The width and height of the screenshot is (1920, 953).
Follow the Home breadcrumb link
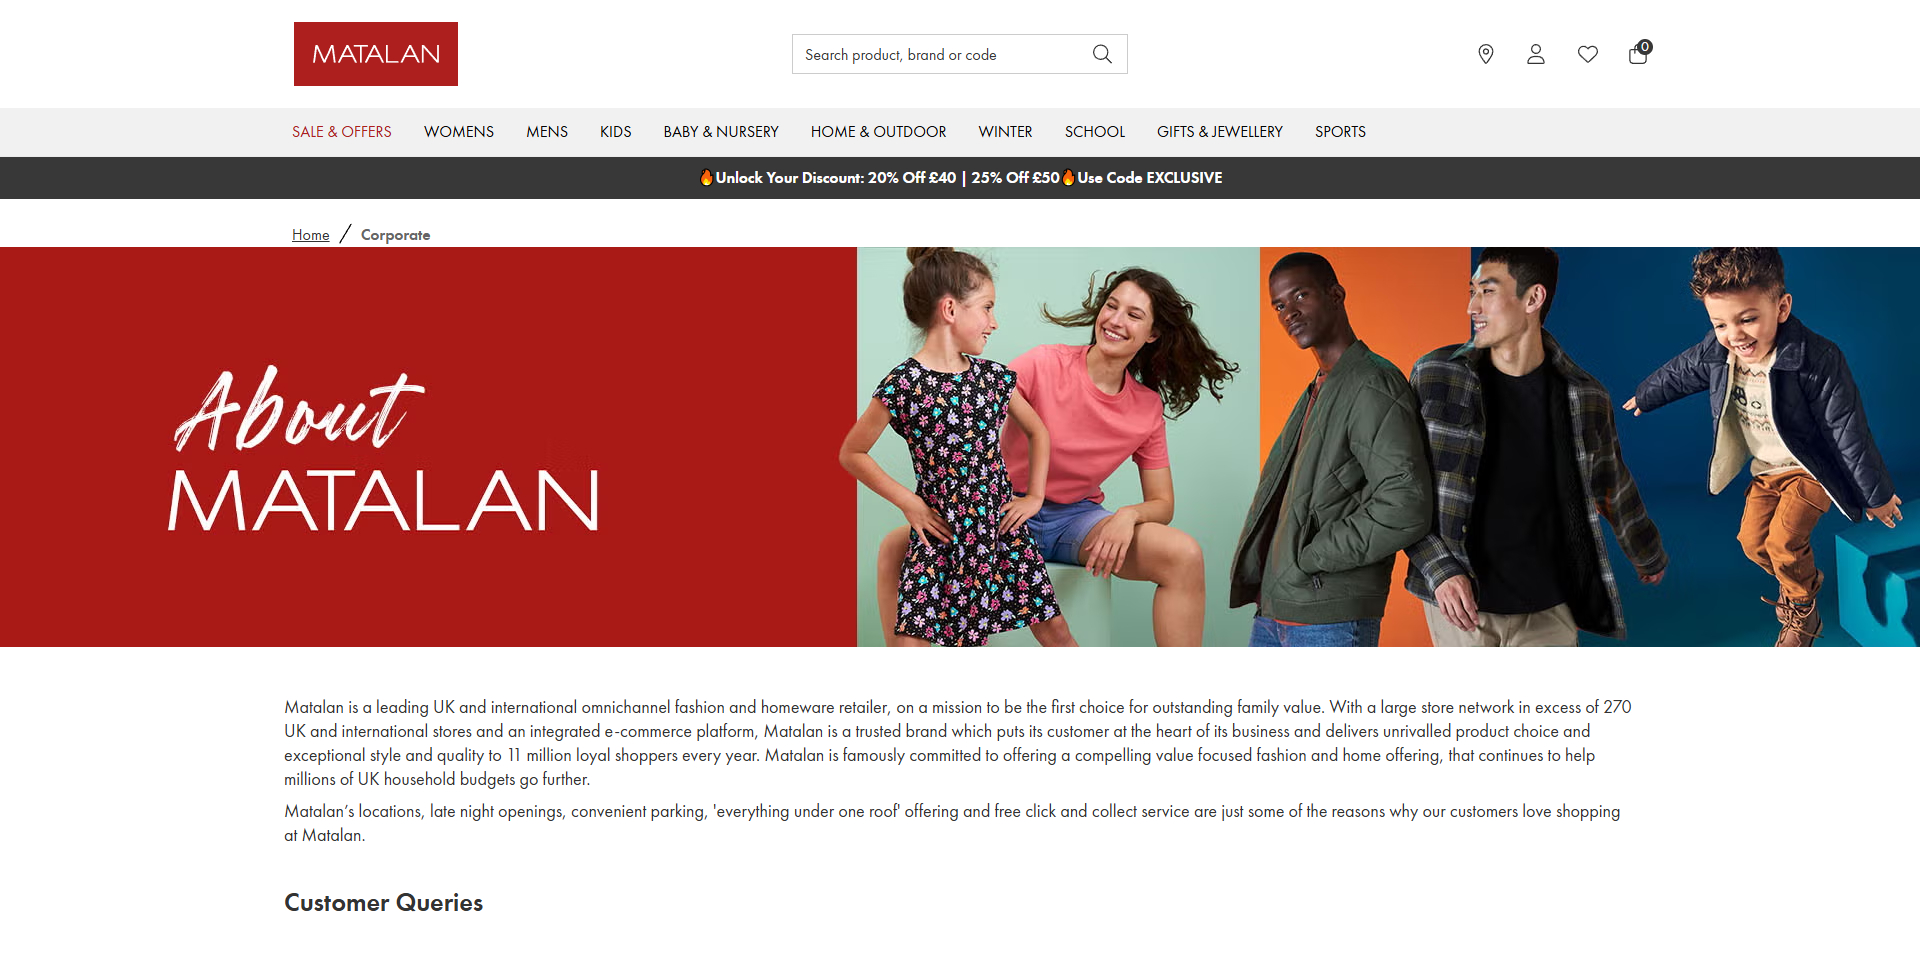pos(310,234)
